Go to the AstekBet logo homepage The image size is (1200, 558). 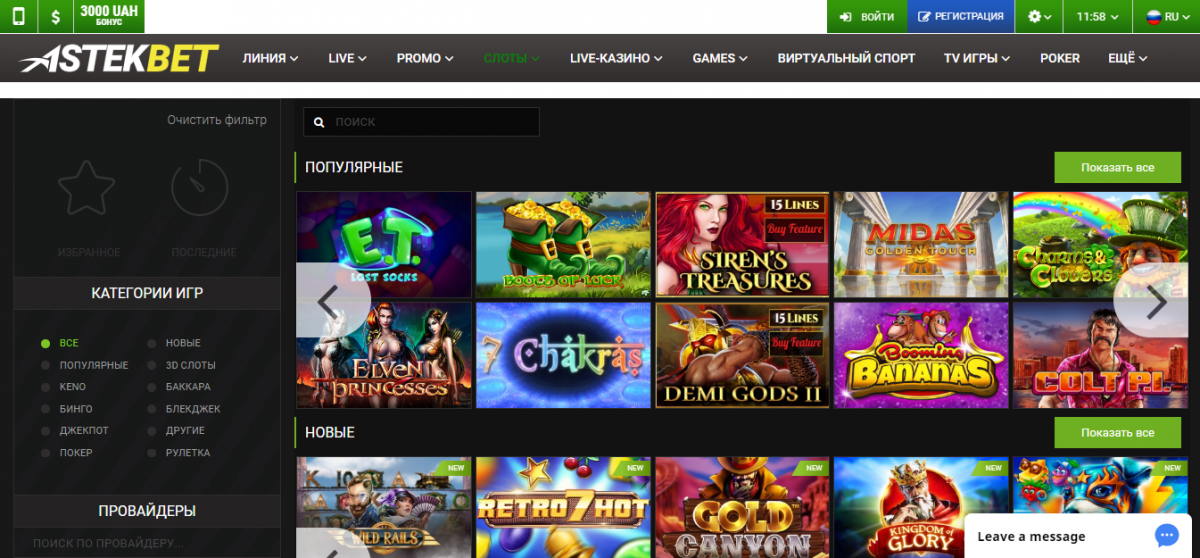click(118, 59)
